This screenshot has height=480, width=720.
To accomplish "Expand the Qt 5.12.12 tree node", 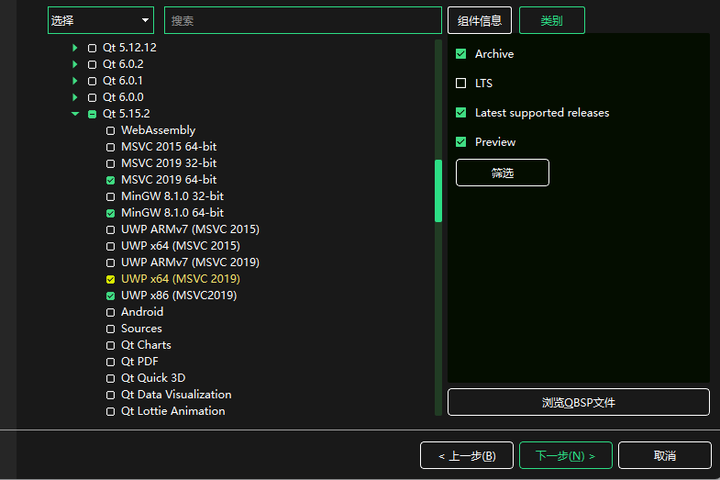I will pyautogui.click(x=74, y=48).
